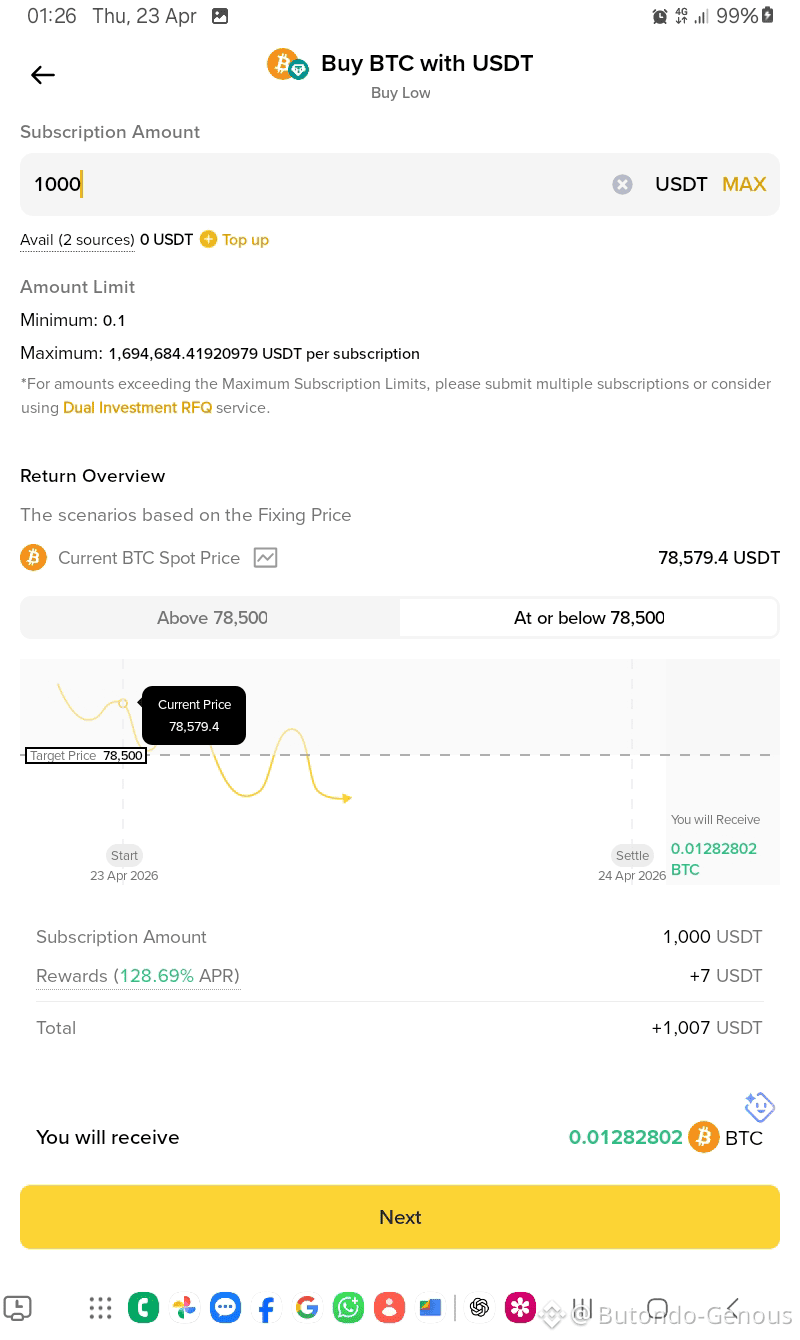800x1340 pixels.
Task: Select the At or below 78,500 tab
Action: (x=589, y=618)
